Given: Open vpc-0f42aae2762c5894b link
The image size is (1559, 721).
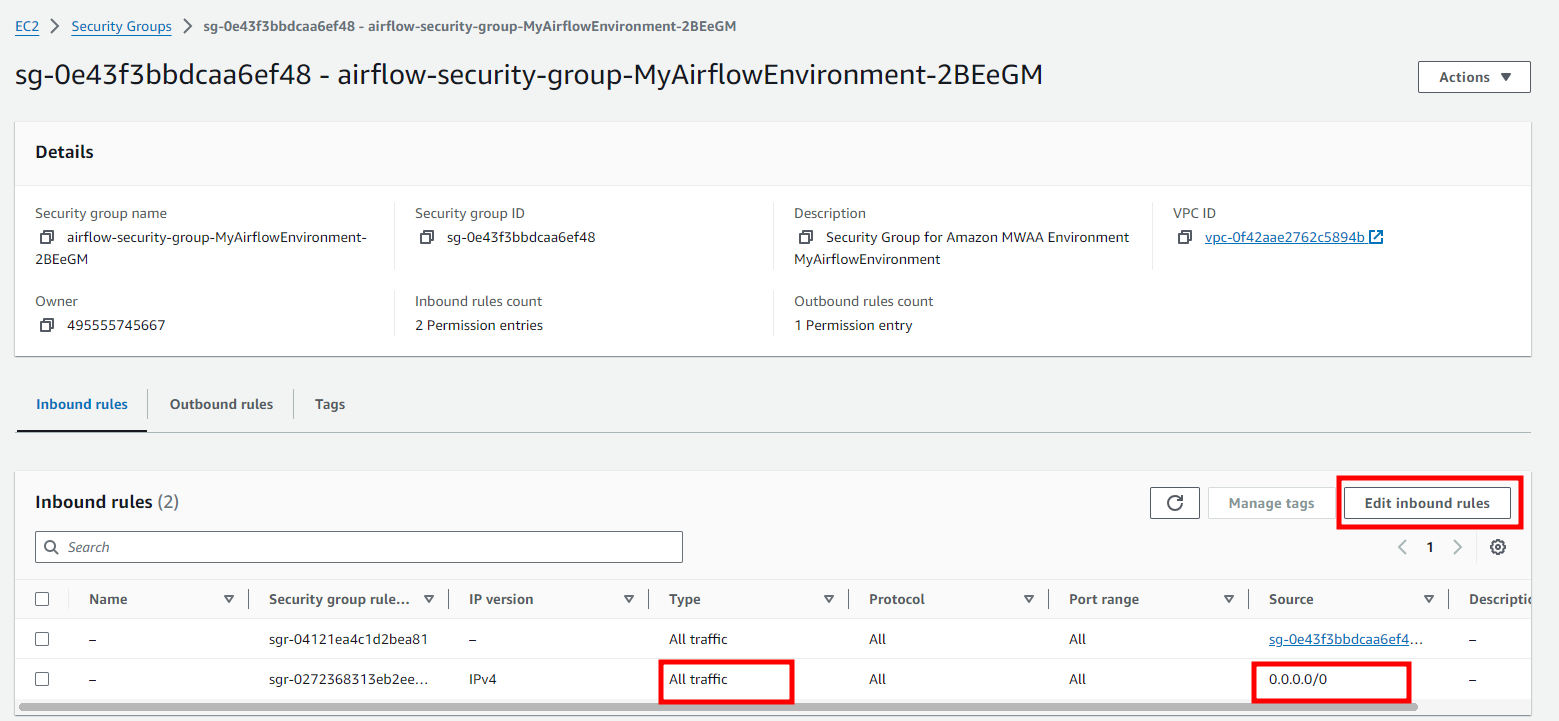Looking at the screenshot, I should click(x=1284, y=238).
